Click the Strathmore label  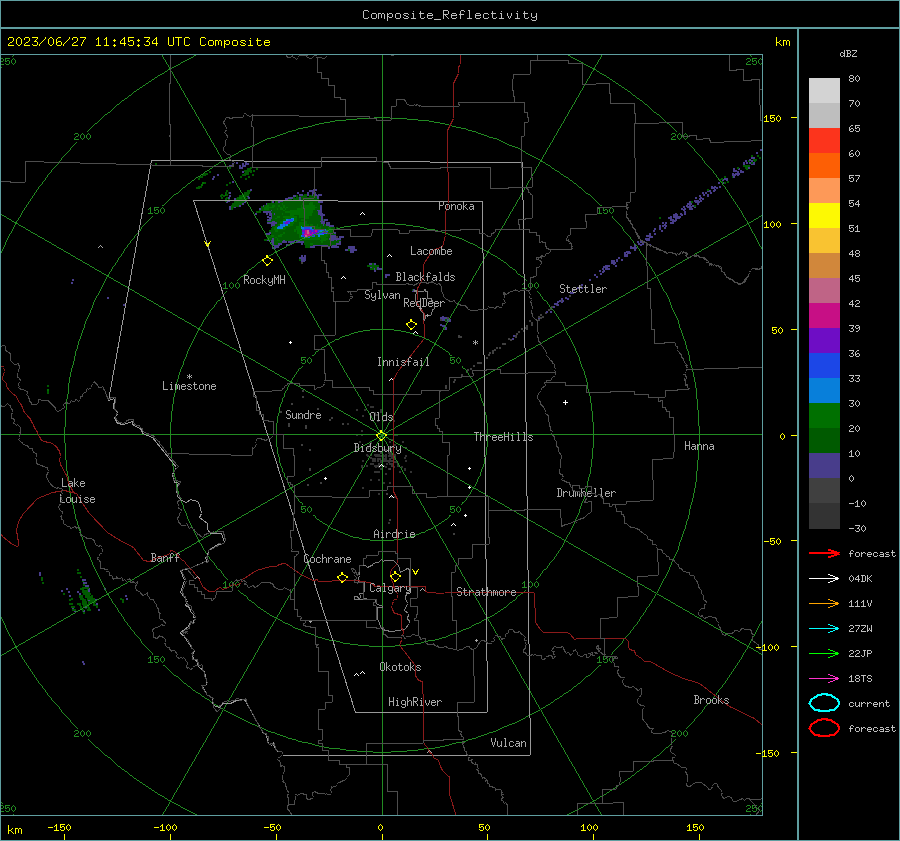coord(486,592)
